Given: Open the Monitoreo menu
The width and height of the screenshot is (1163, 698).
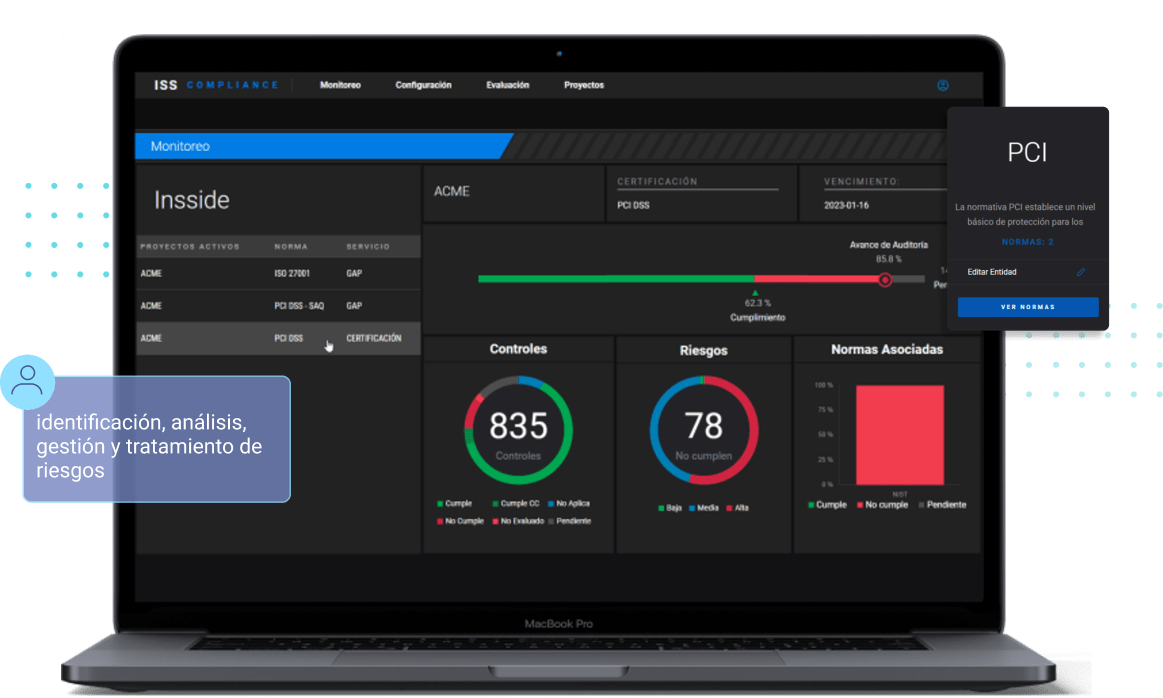Looking at the screenshot, I should 340,85.
